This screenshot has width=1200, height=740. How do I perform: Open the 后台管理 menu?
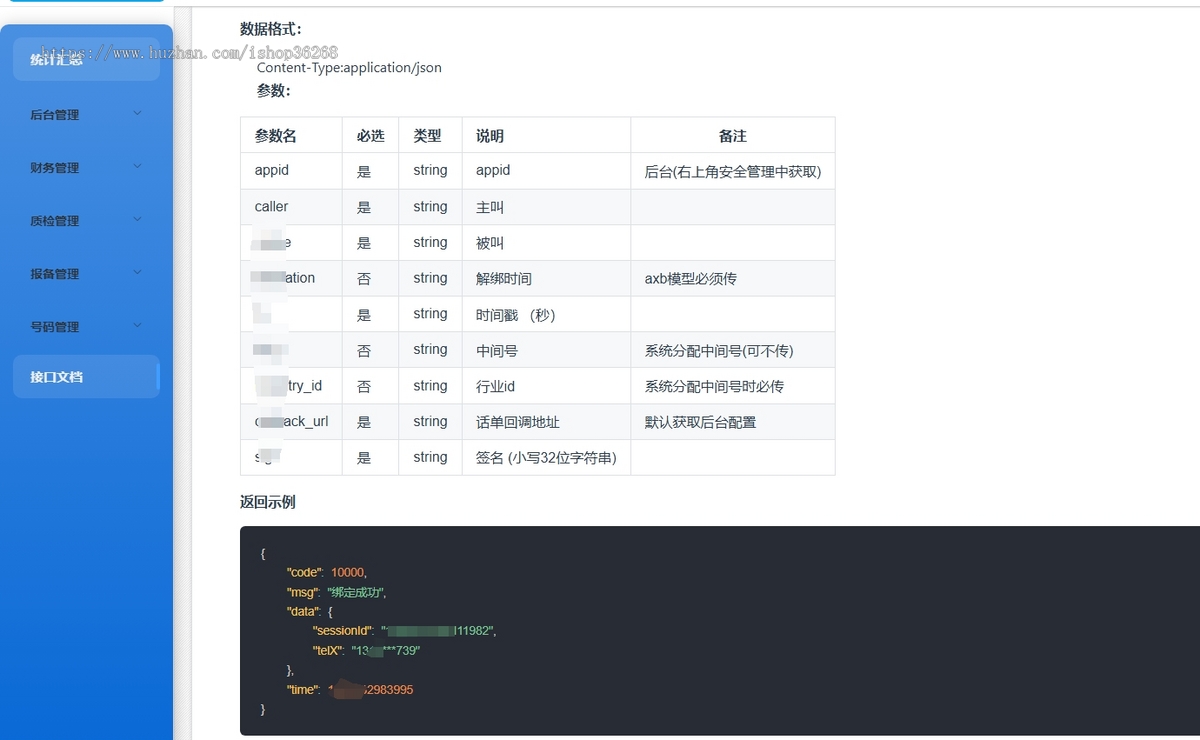tap(86, 114)
